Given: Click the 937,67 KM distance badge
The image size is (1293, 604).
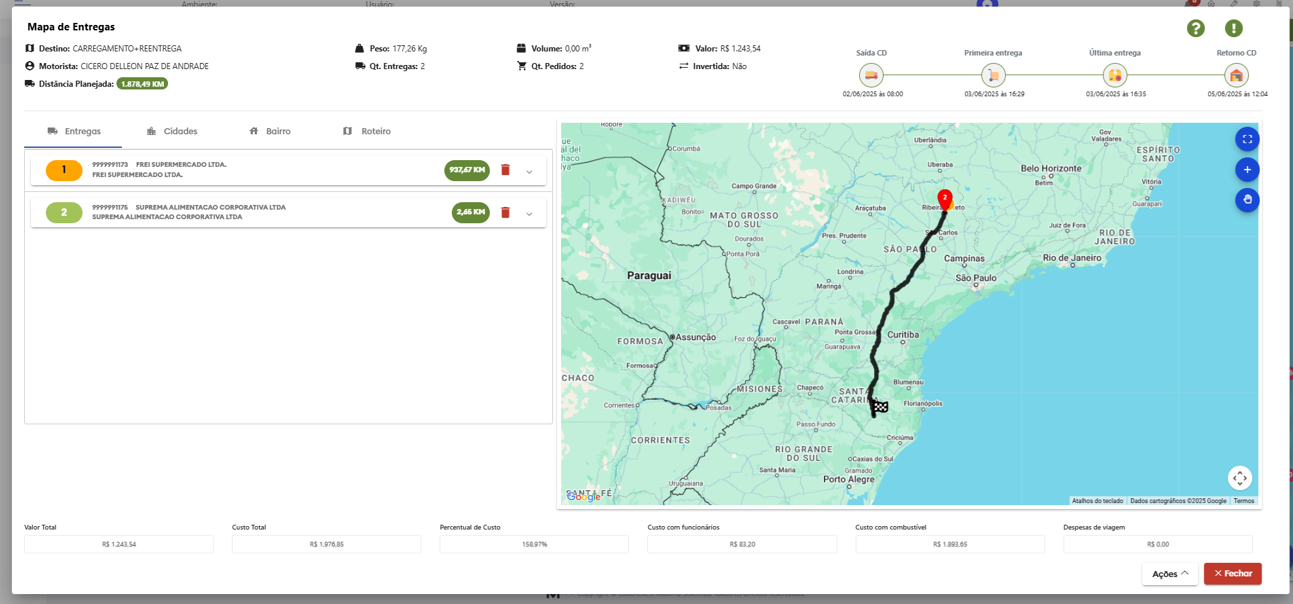Looking at the screenshot, I should [x=467, y=170].
